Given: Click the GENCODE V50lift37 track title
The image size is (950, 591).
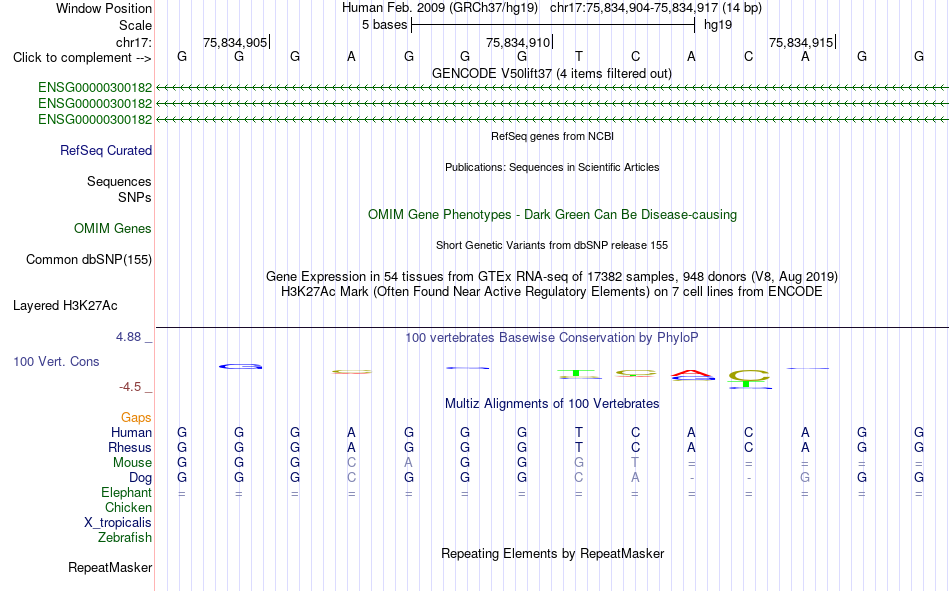Looking at the screenshot, I should 551,73.
